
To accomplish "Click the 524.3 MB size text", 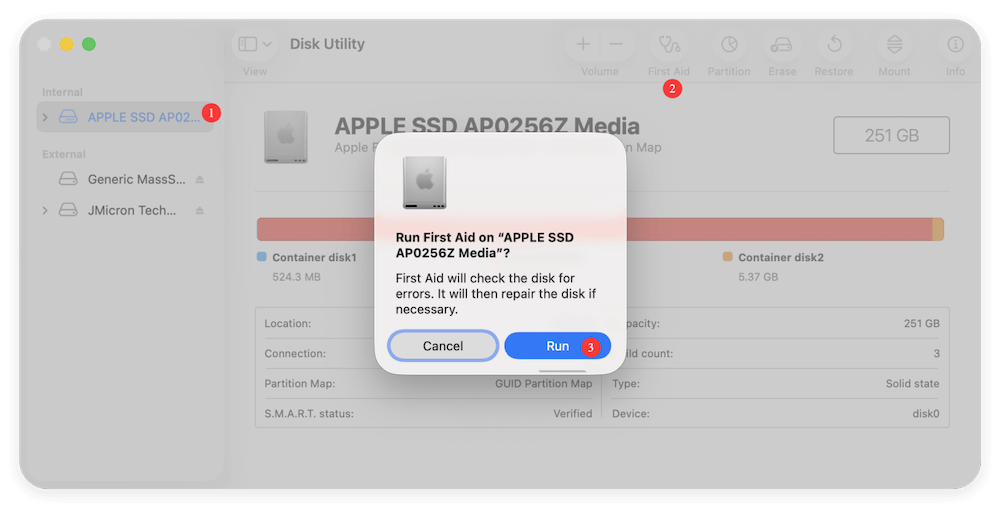I will coord(297,277).
